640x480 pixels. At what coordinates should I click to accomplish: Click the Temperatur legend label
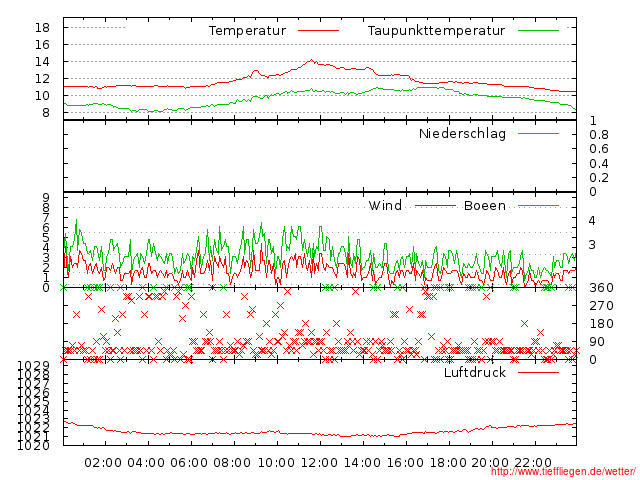247,31
